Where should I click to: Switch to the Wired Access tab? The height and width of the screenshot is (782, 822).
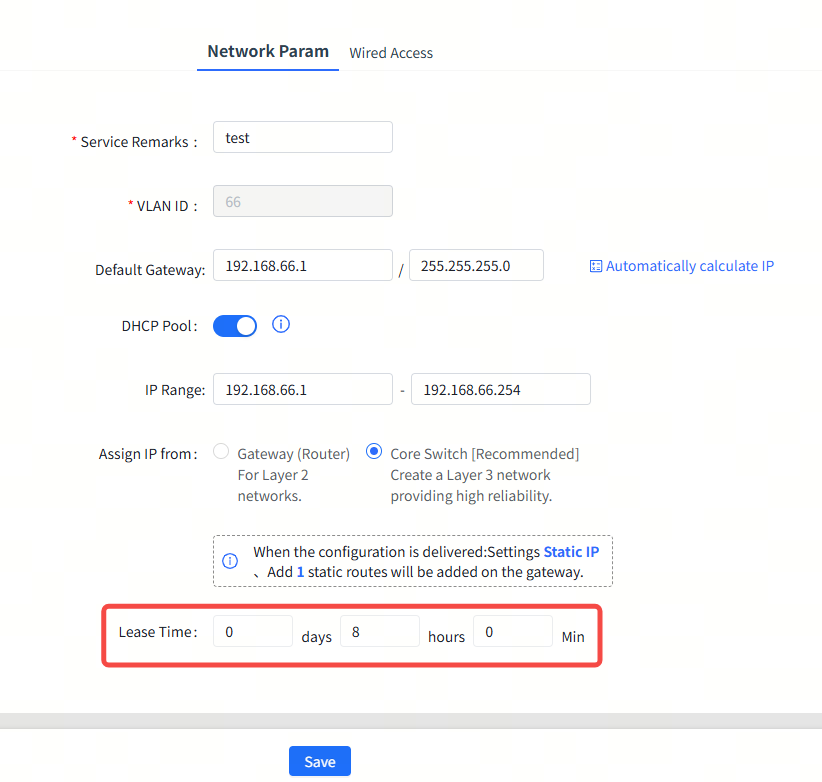pos(391,53)
